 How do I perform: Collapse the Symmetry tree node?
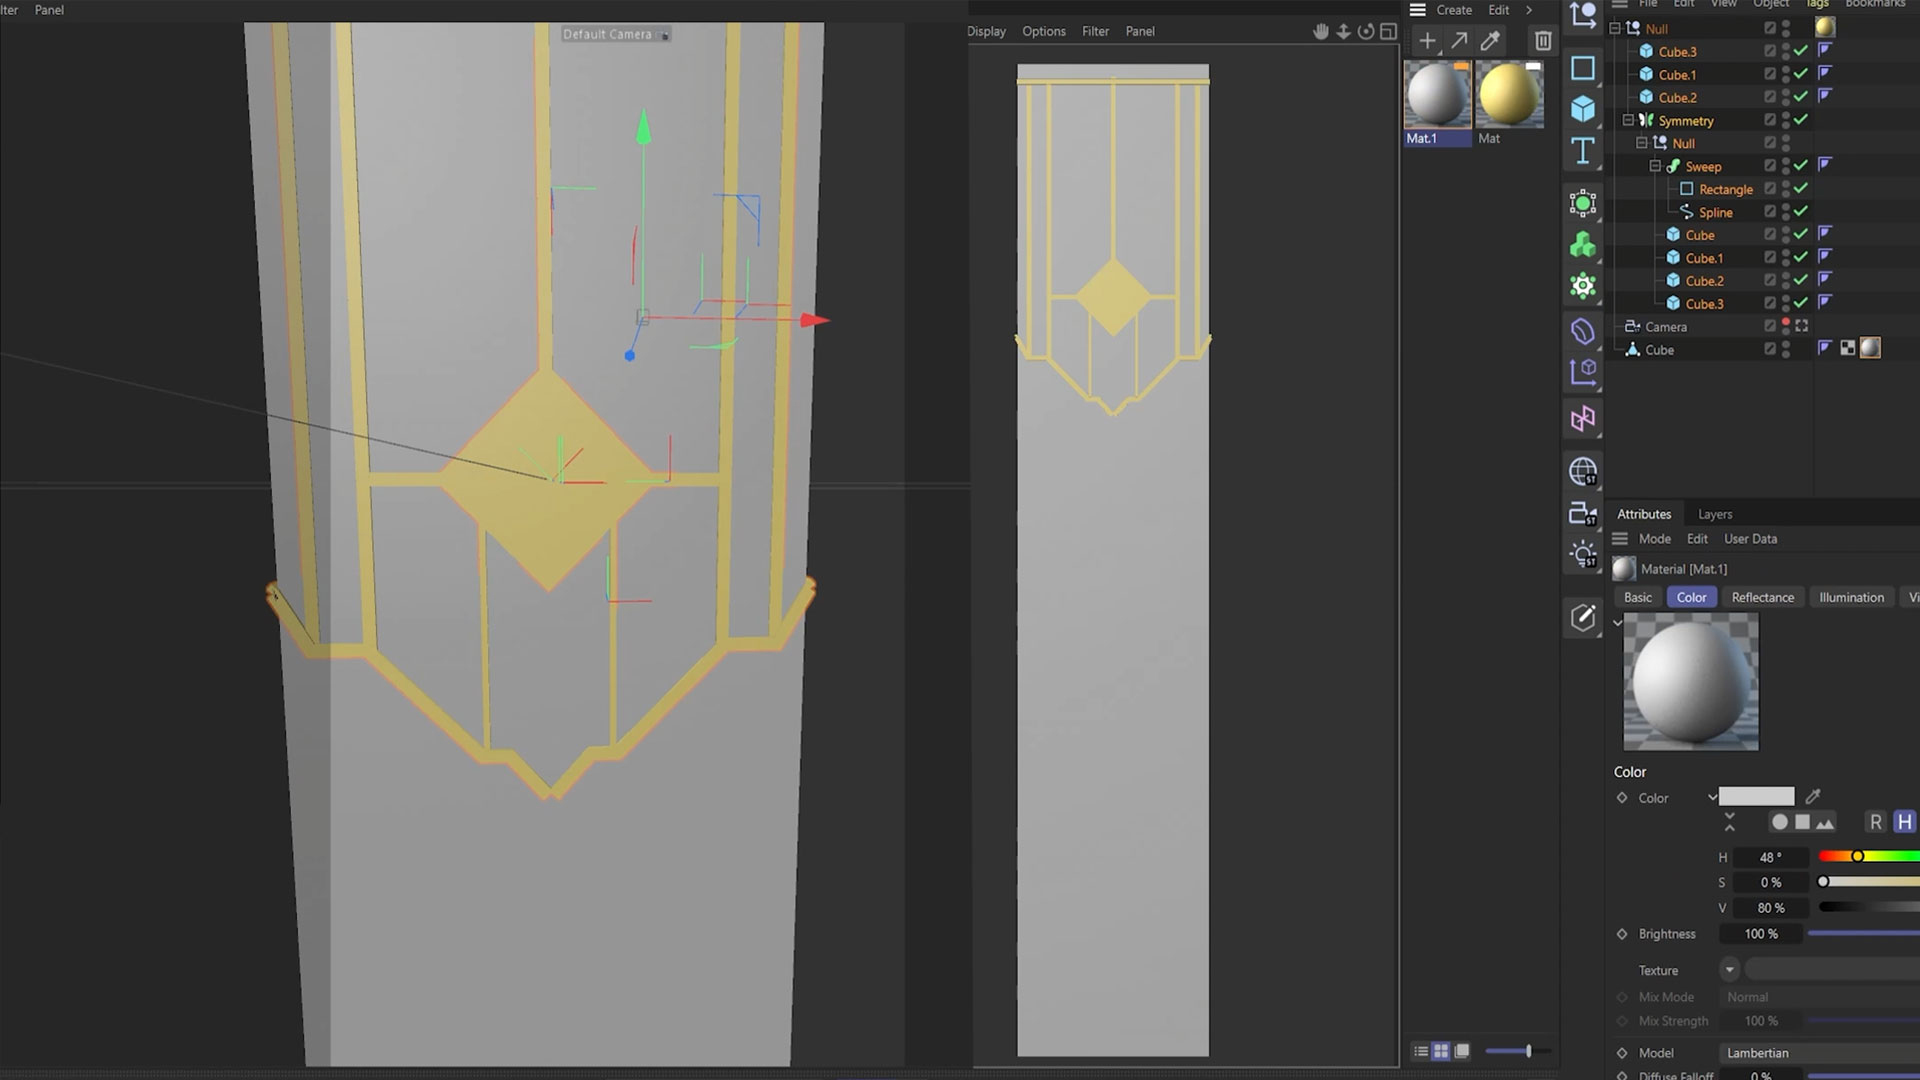[x=1628, y=120]
